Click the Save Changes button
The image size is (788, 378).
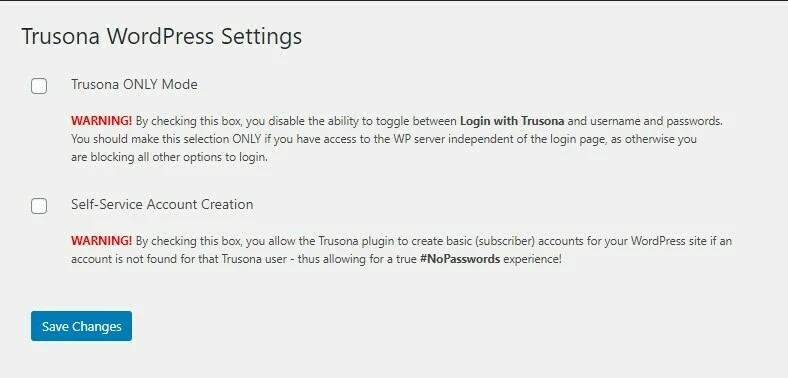click(81, 326)
